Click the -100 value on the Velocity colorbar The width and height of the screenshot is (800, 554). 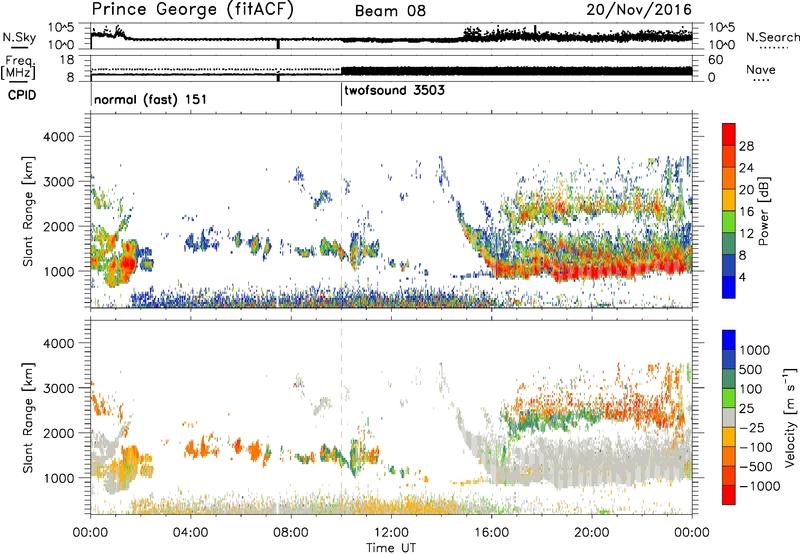(x=756, y=447)
